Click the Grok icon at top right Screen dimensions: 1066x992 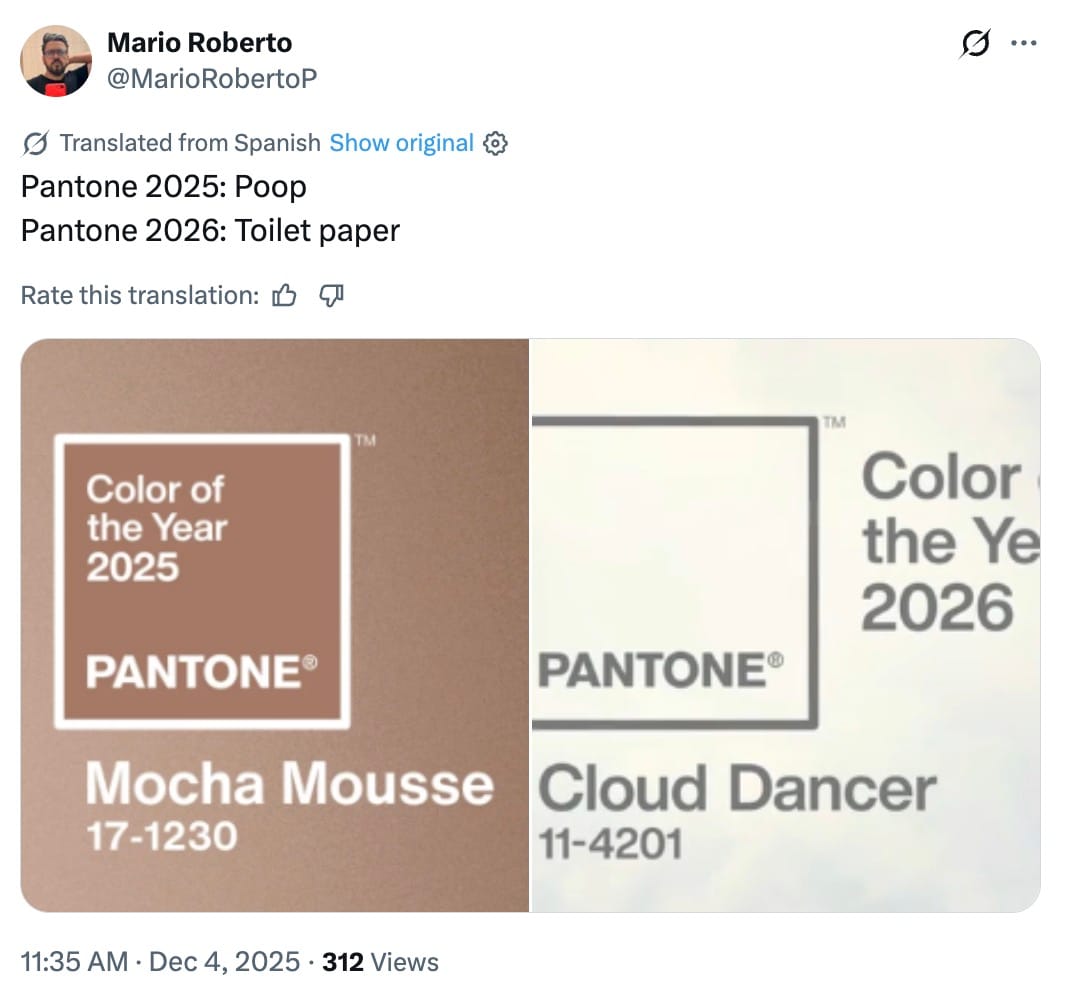[975, 44]
